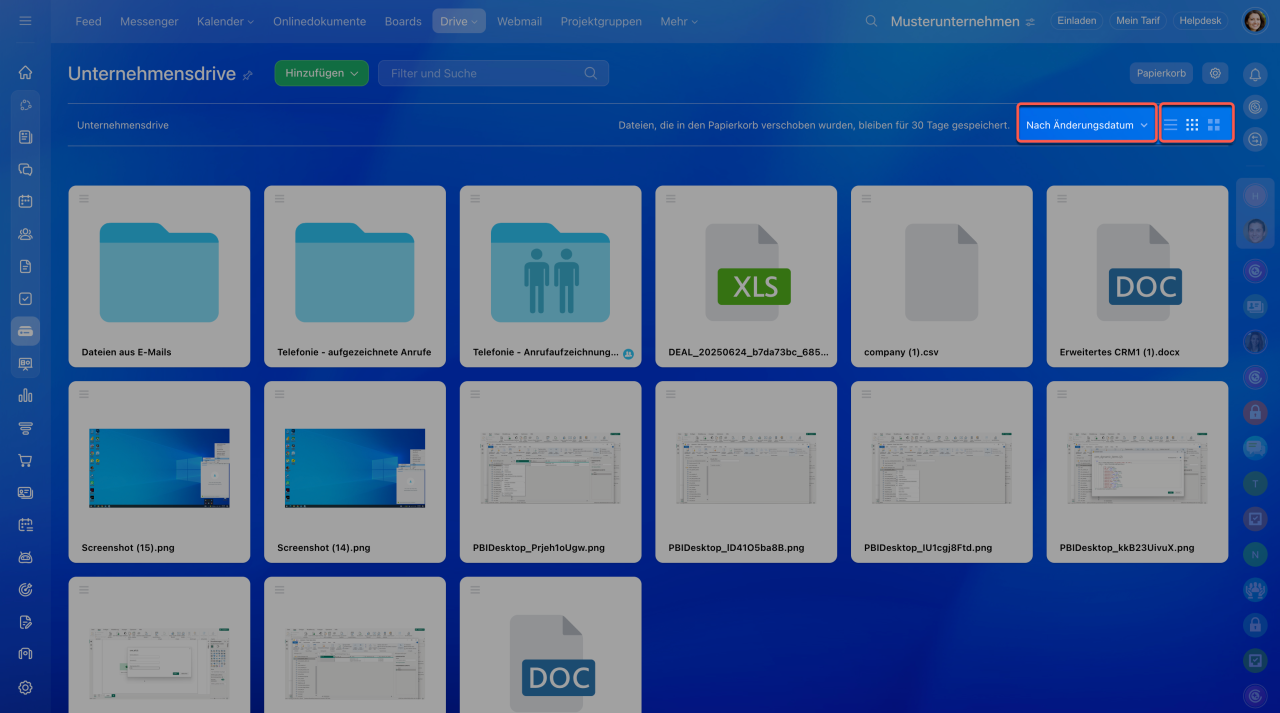1280x713 pixels.
Task: Switch to list view mode
Action: pyautogui.click(x=1170, y=125)
